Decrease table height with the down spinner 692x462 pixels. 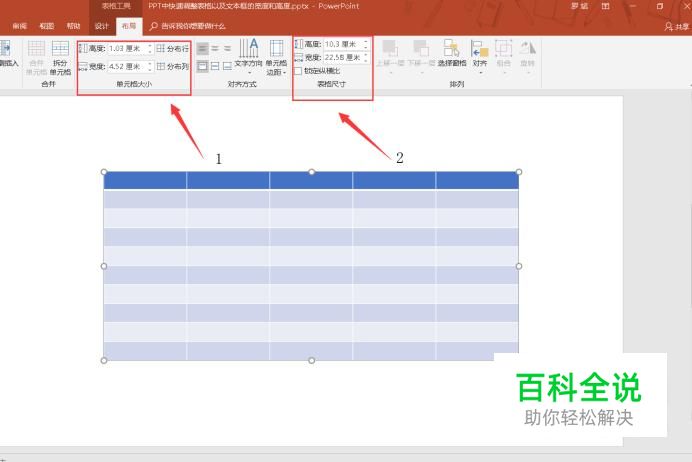(x=366, y=47)
